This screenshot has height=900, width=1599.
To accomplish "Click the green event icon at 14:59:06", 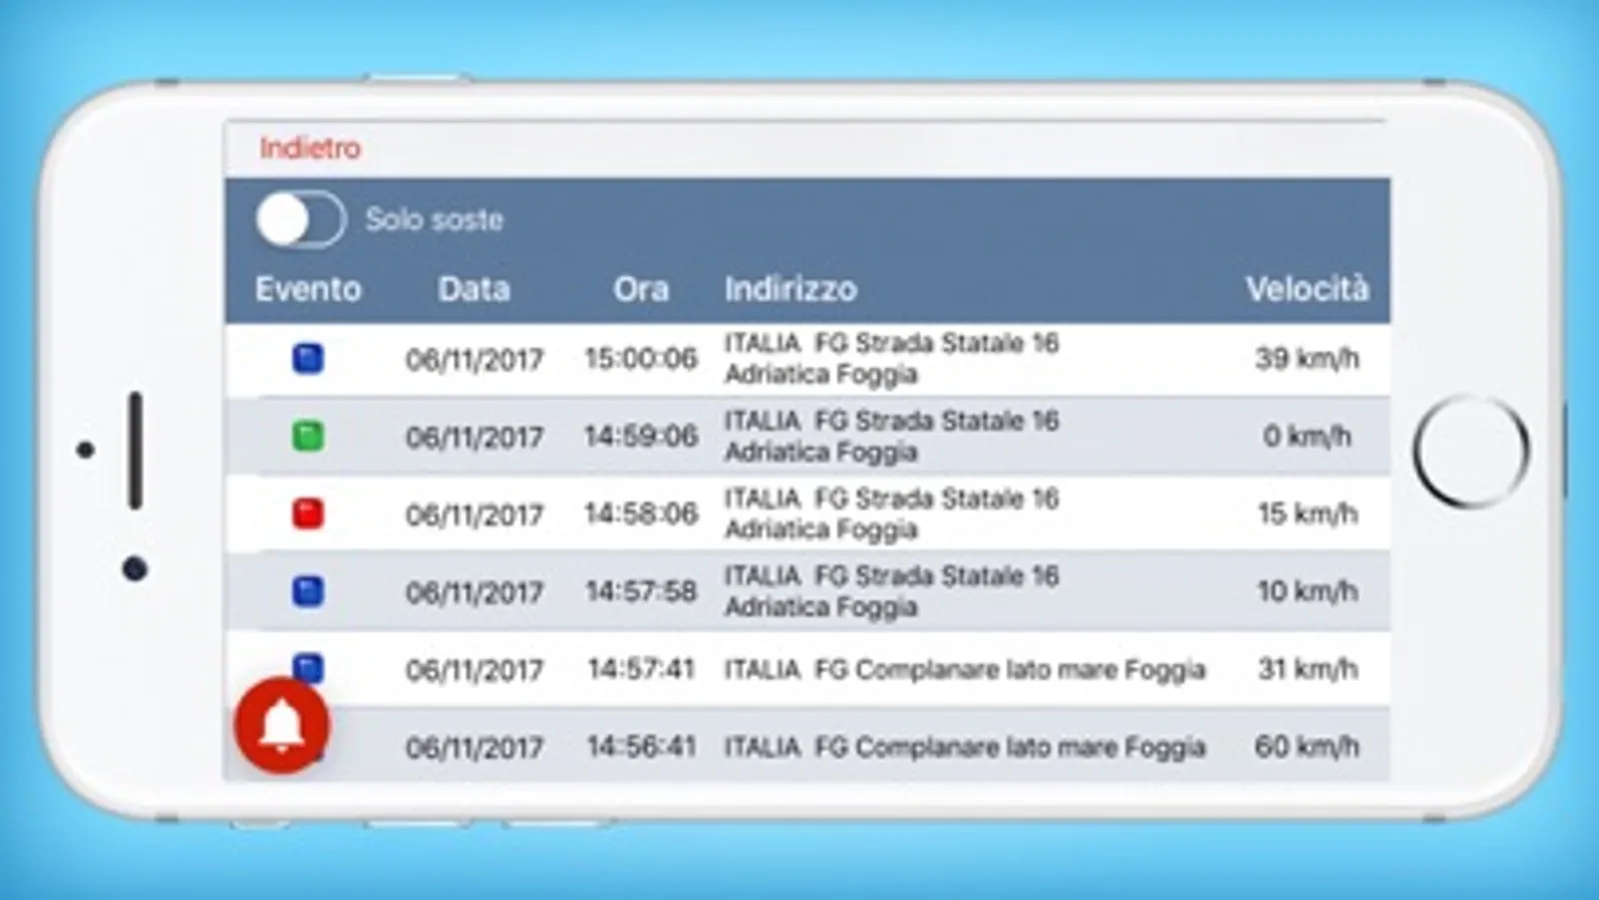I will [x=308, y=436].
